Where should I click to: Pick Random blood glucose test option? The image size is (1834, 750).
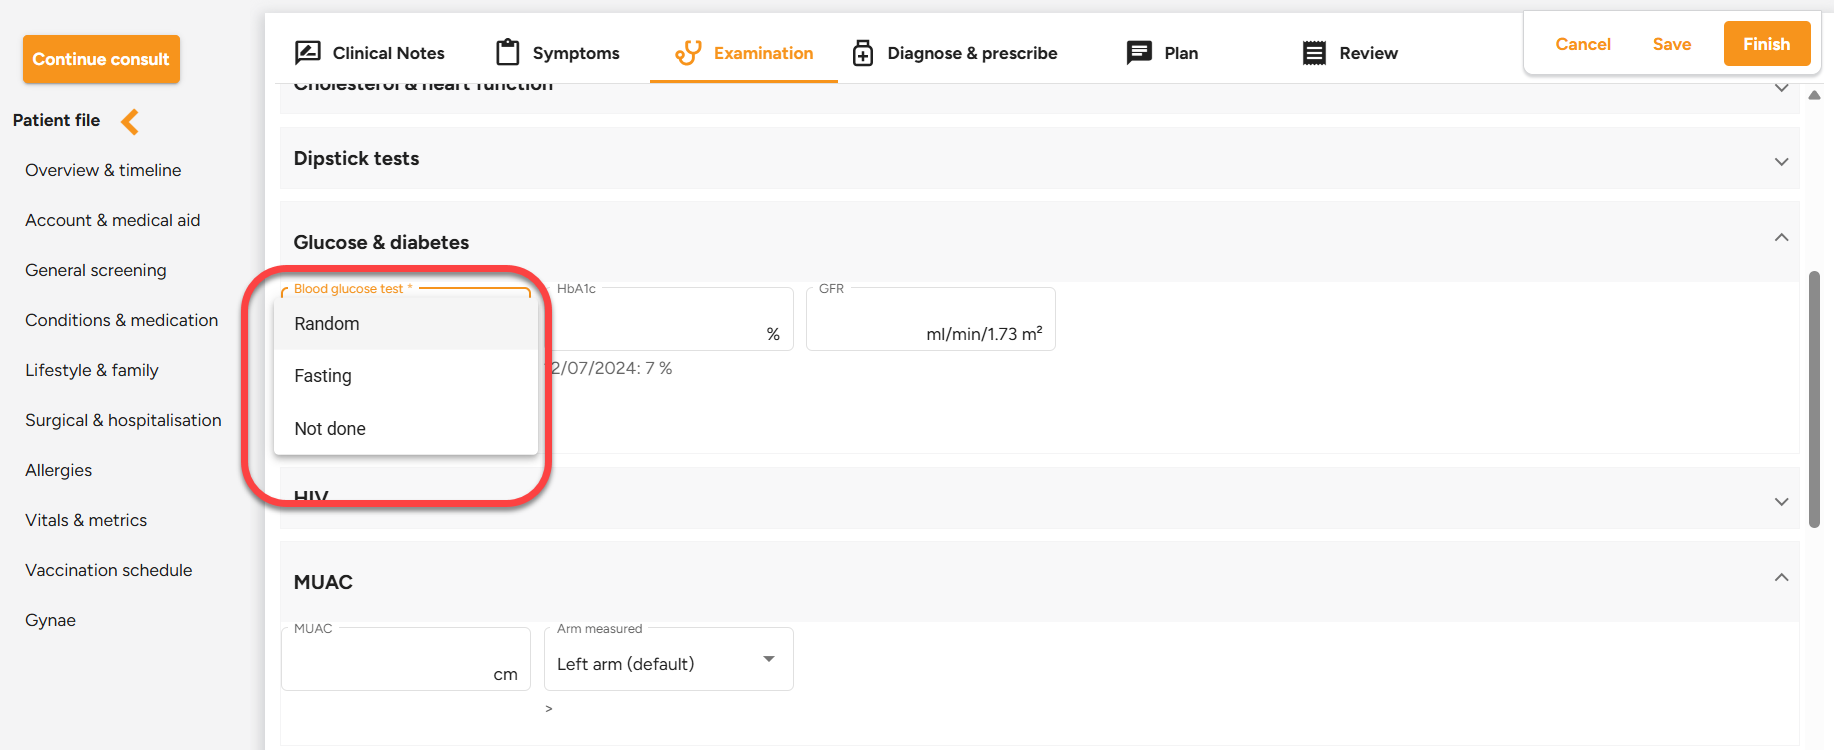tap(327, 324)
